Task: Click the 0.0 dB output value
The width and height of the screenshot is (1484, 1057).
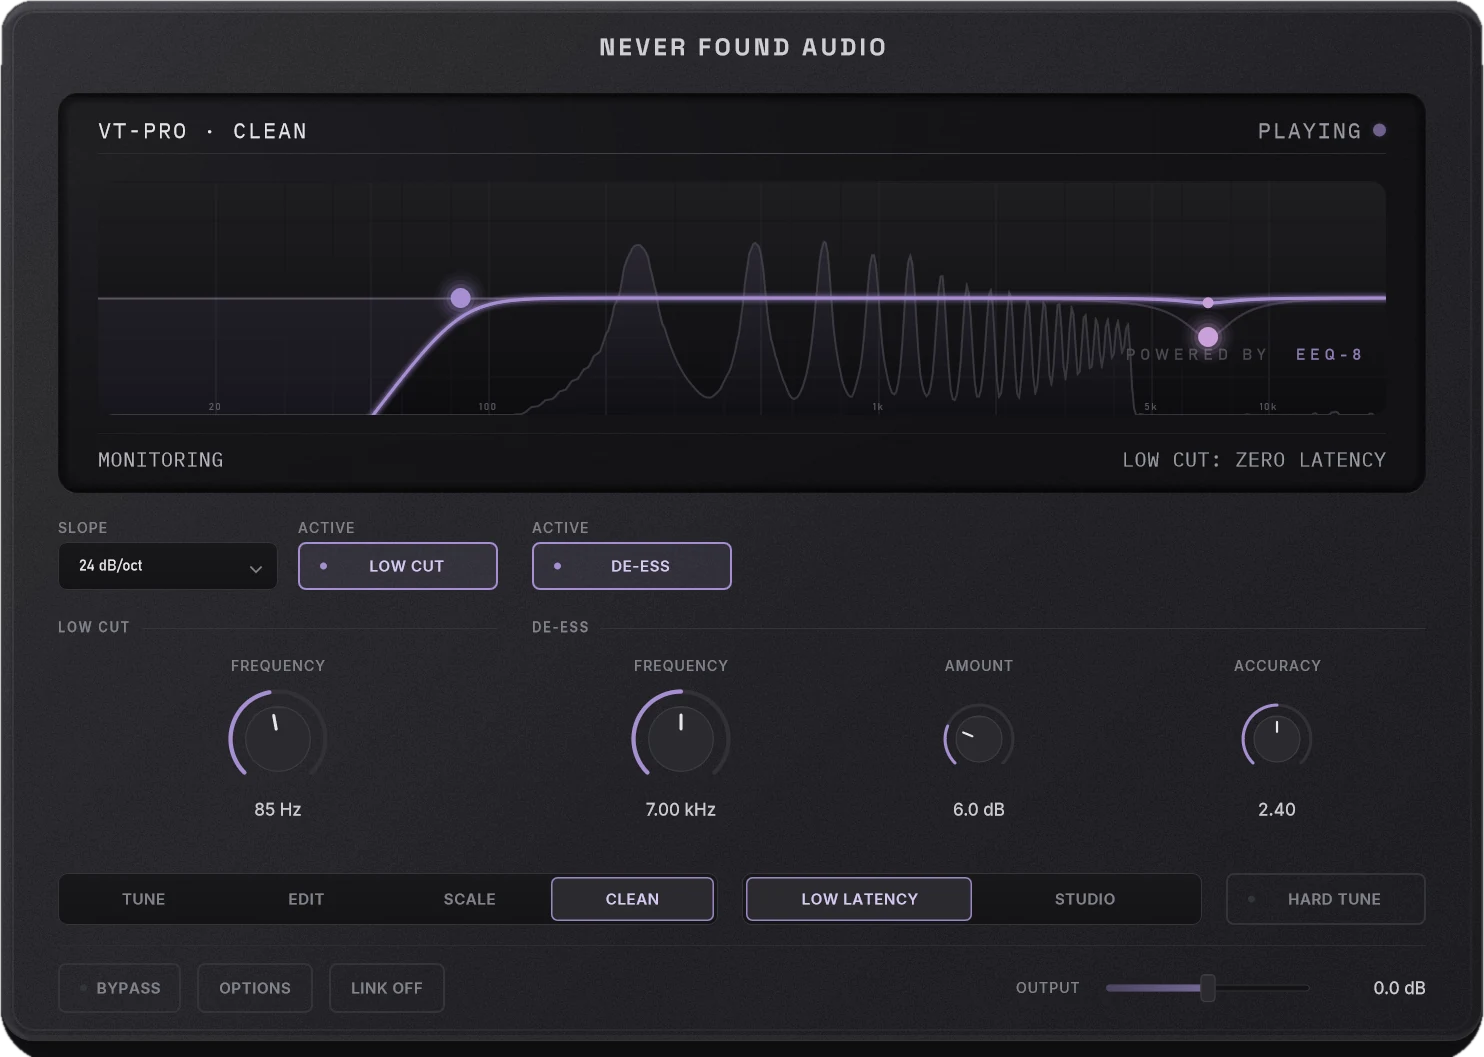Action: (1400, 988)
